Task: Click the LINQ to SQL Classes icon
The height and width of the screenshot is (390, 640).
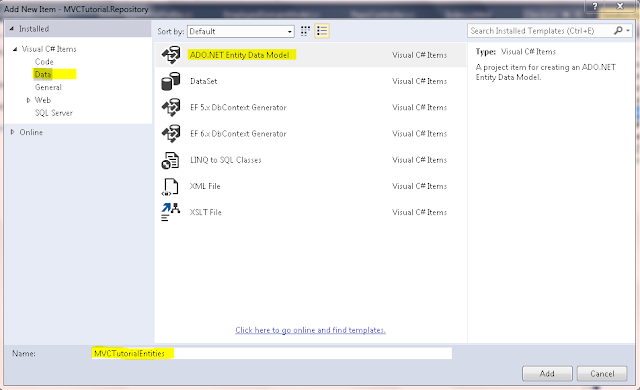Action: (x=170, y=160)
